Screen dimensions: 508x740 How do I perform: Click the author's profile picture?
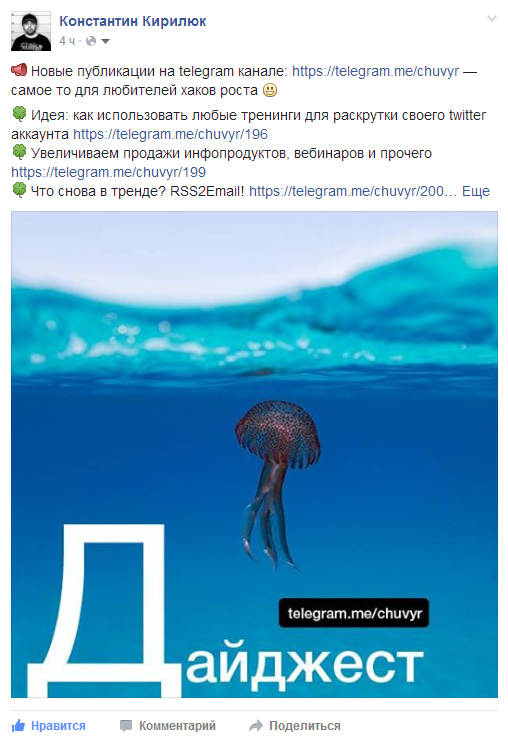(31, 31)
